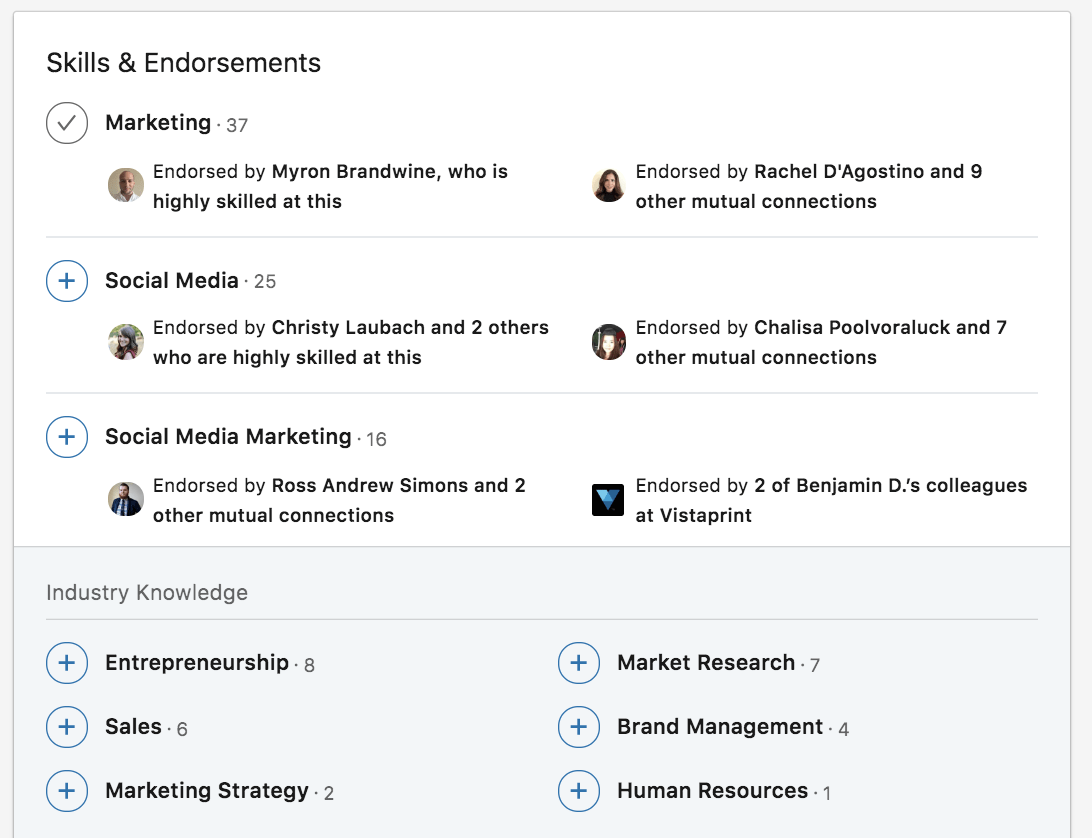
Task: View the Entrepreneurship skill details
Action: (x=197, y=663)
